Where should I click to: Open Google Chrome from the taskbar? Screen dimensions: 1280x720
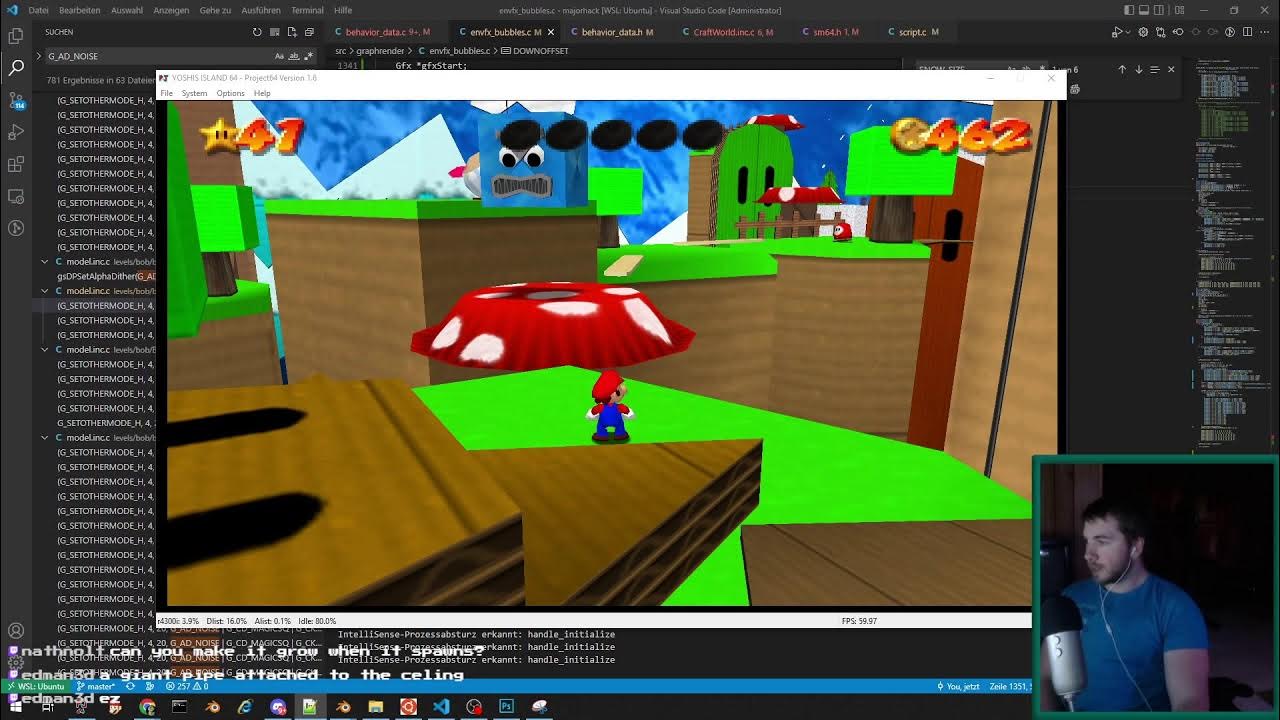147,707
